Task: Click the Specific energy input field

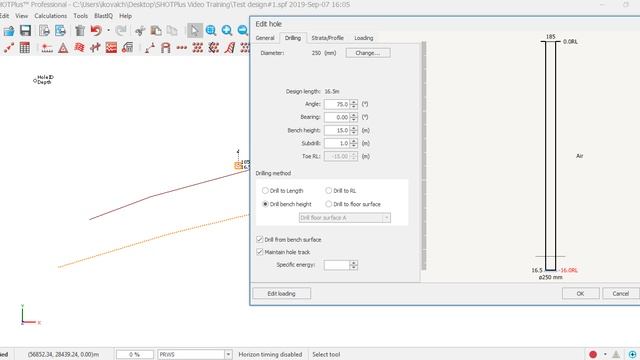Action: [337, 265]
